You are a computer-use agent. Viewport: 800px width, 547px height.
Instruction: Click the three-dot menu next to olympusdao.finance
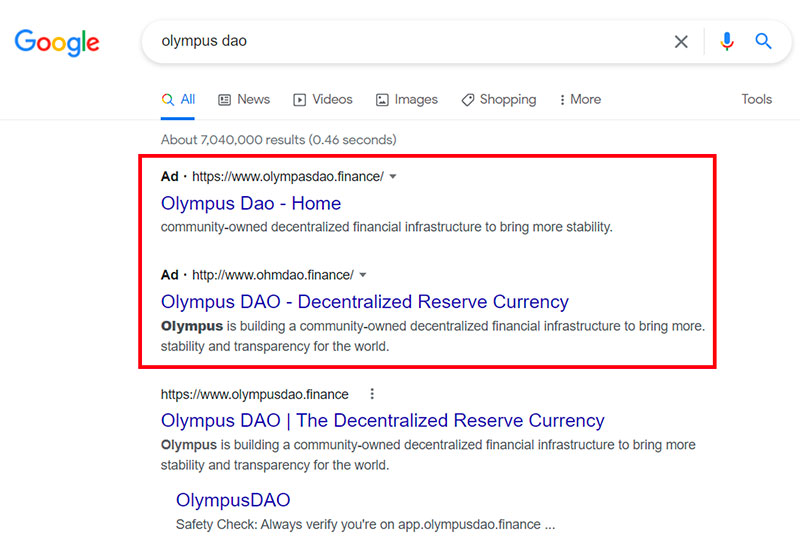(x=372, y=394)
